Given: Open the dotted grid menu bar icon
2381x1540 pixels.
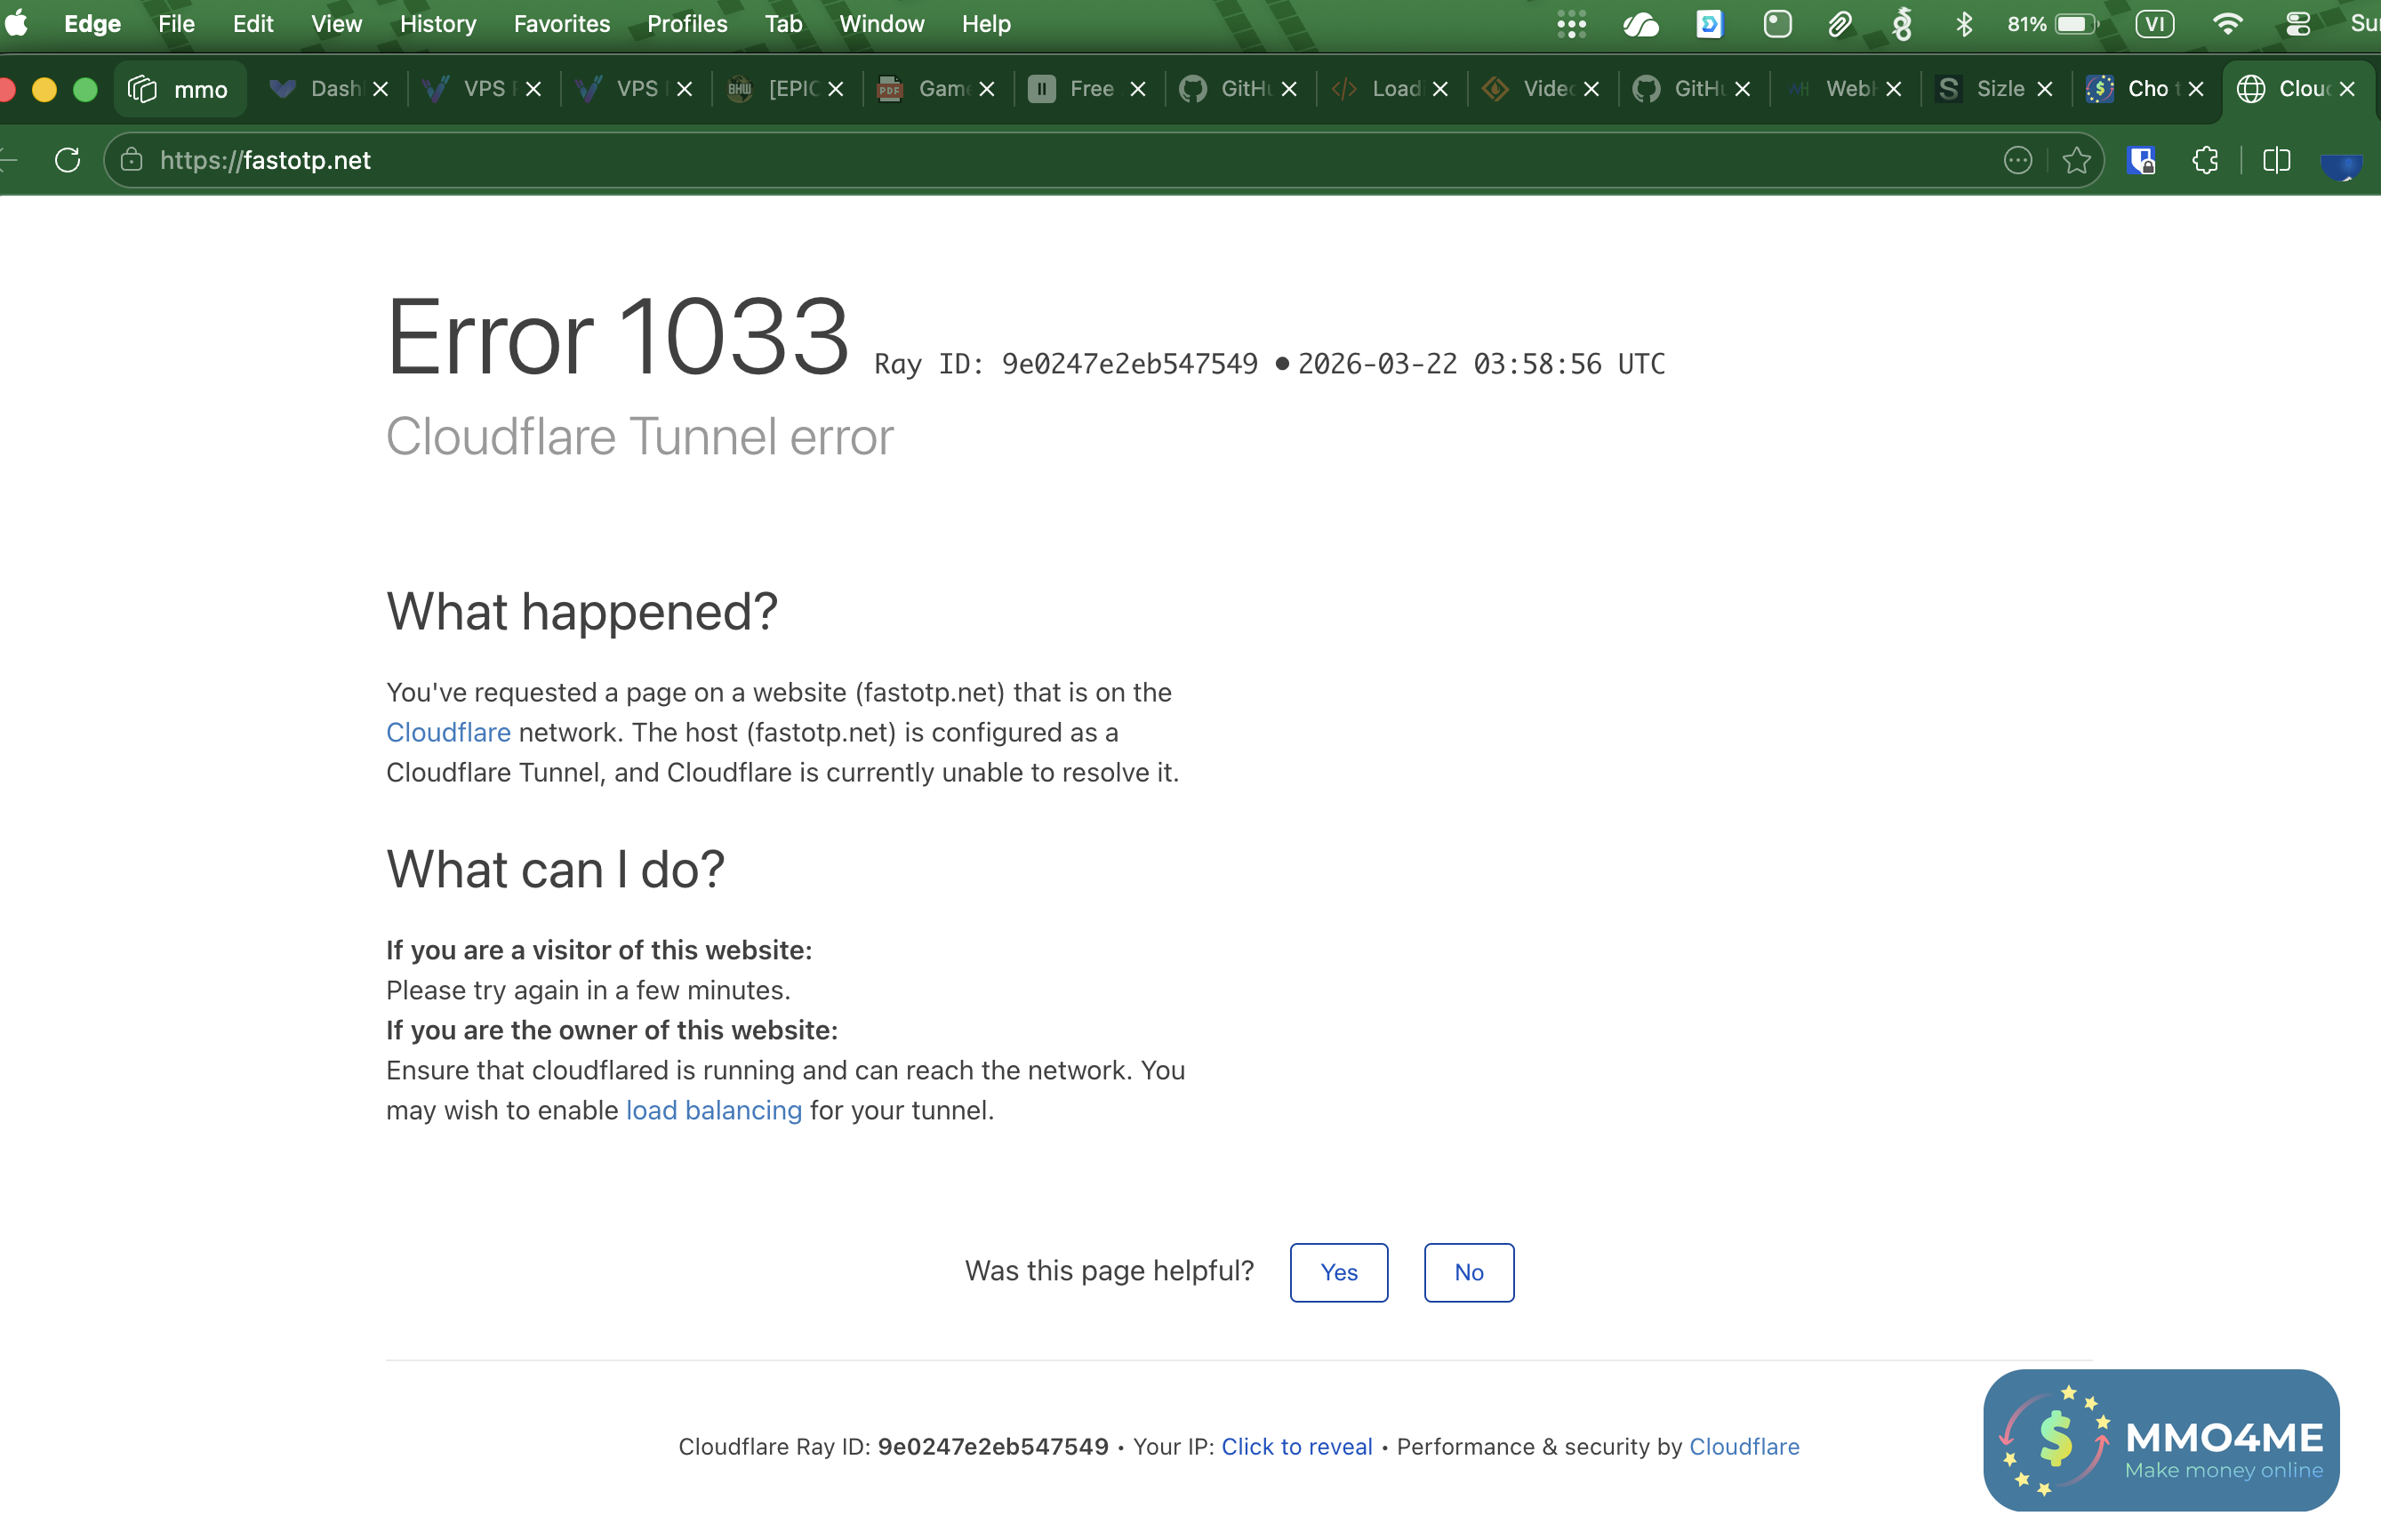Looking at the screenshot, I should click(x=1571, y=23).
